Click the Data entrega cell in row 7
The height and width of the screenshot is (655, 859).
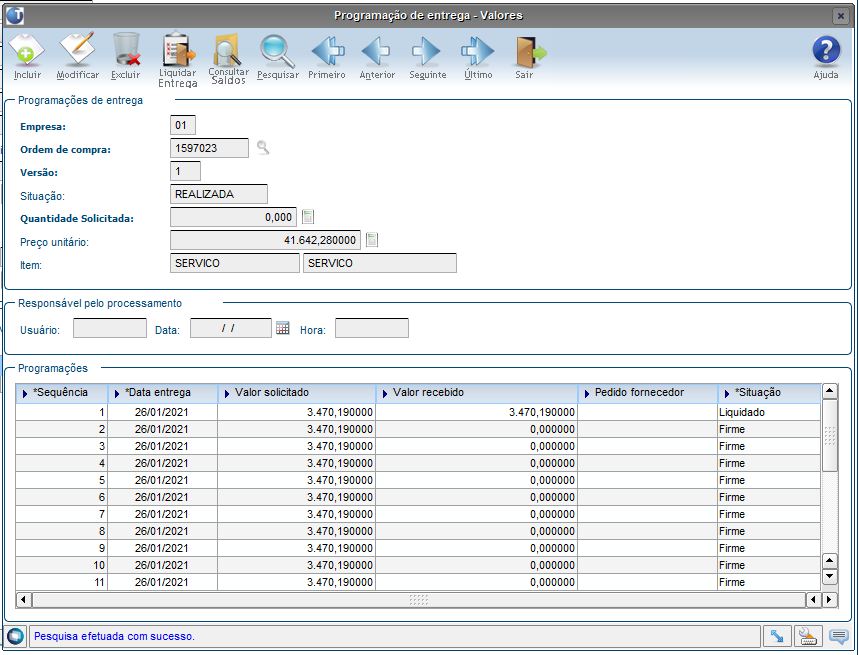(x=163, y=514)
